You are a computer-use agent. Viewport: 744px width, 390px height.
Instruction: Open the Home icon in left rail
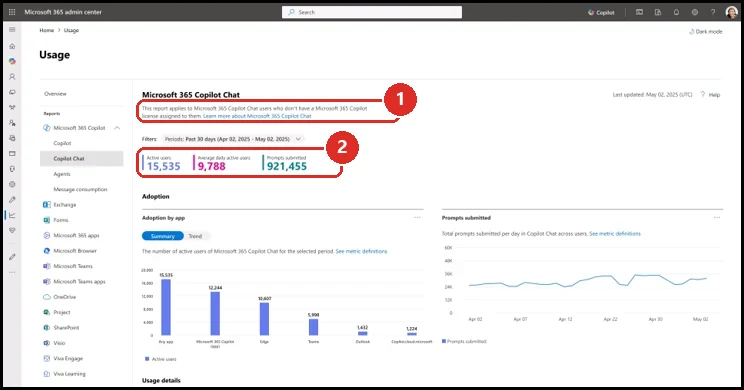[12, 46]
